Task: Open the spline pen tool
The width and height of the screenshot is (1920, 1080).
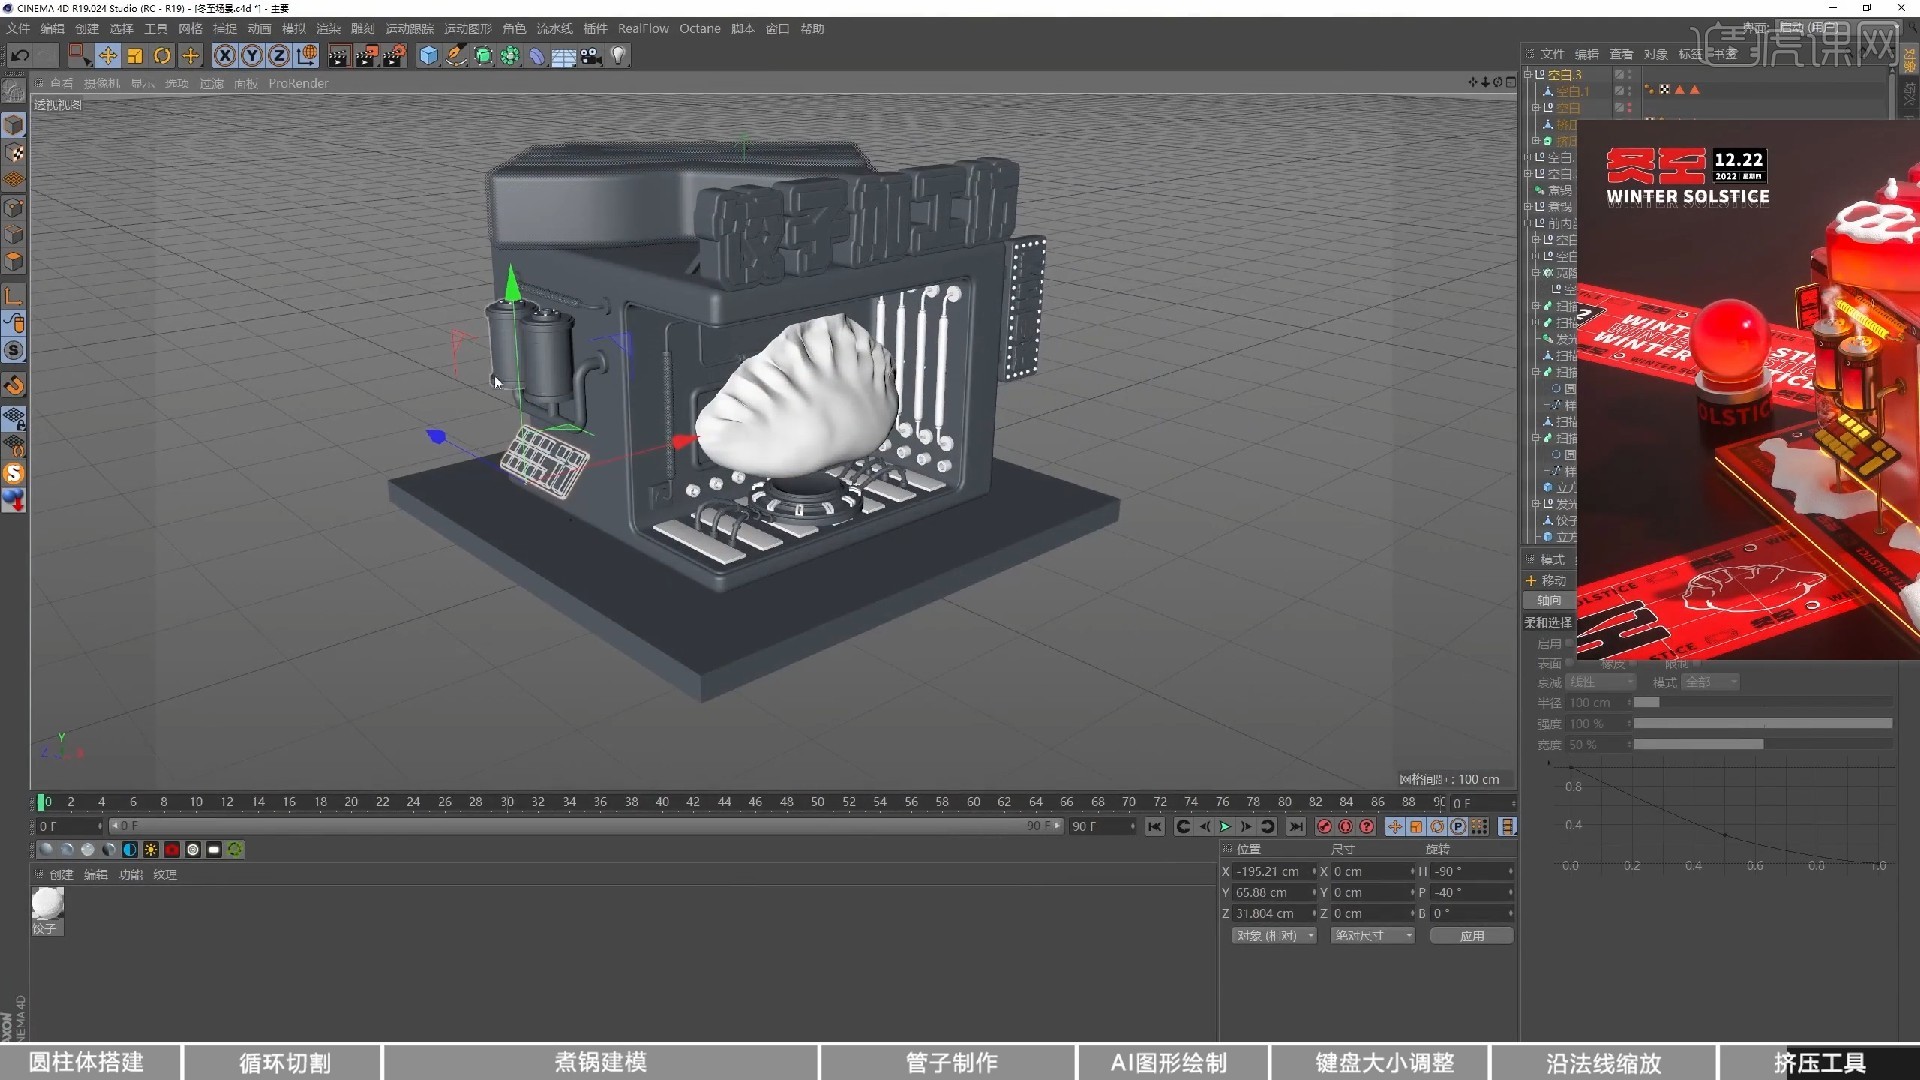Action: click(x=456, y=56)
